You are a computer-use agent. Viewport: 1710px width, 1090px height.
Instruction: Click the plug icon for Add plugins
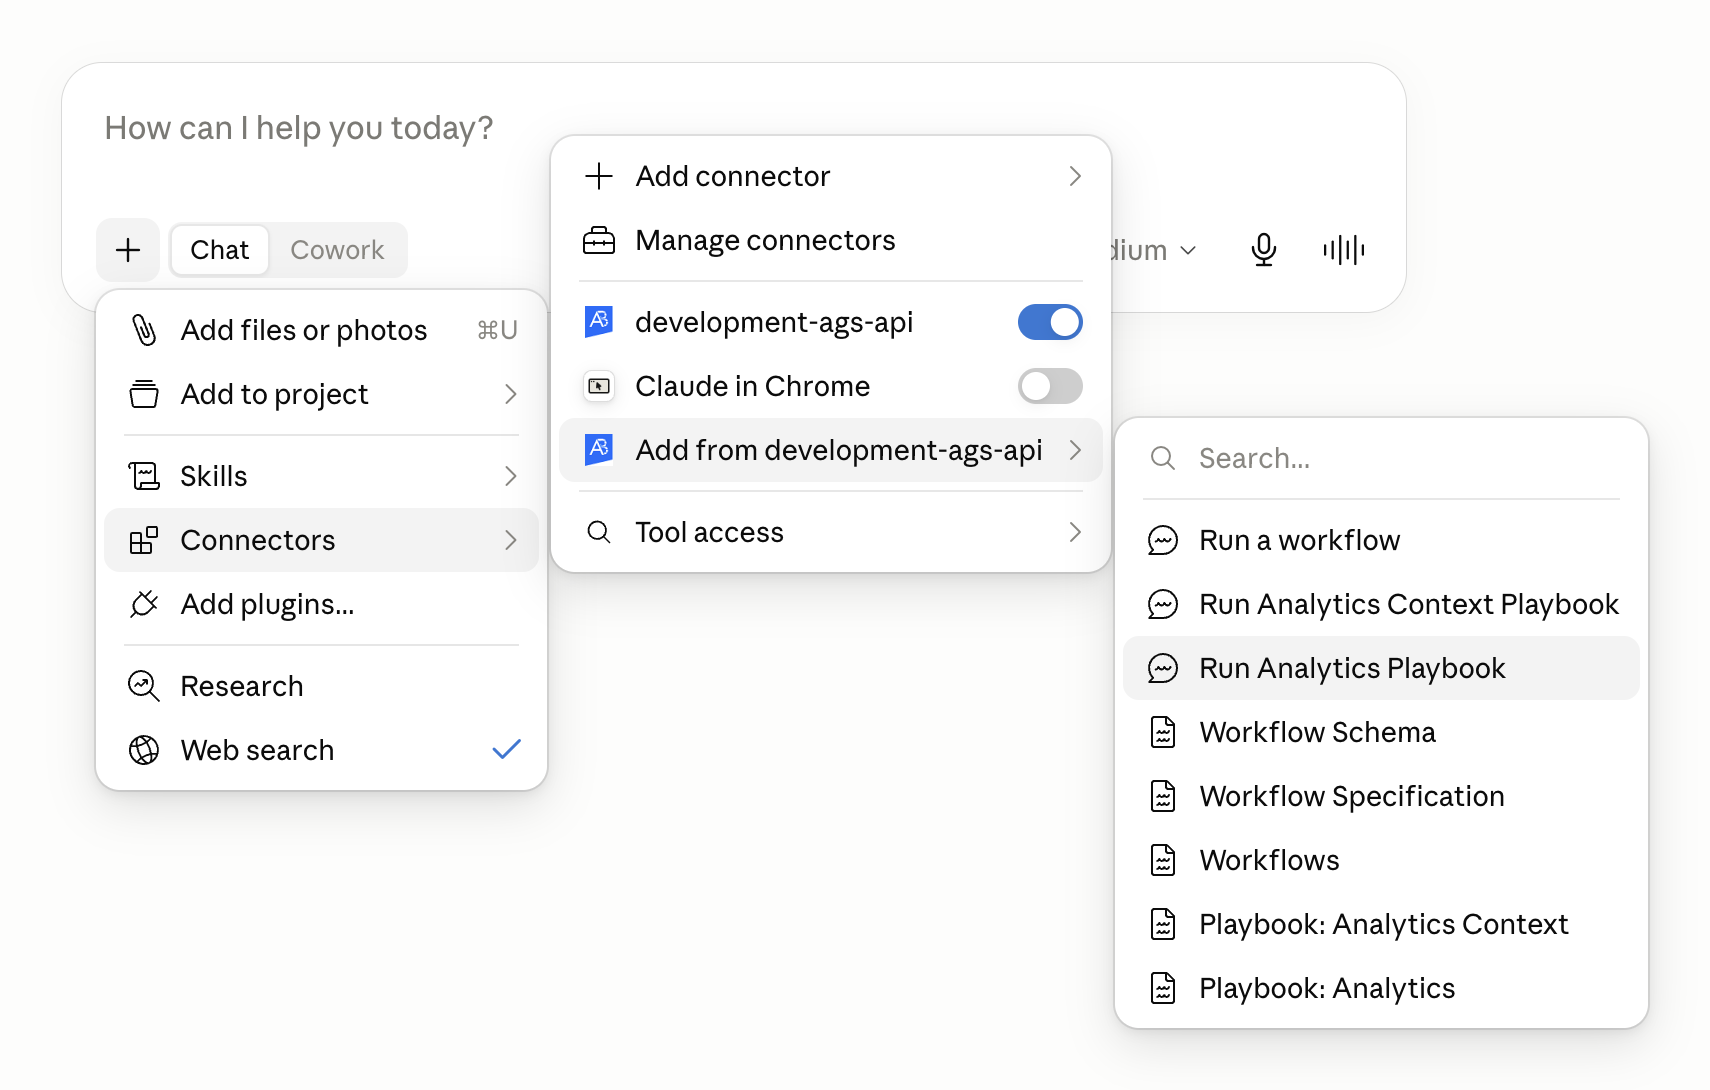[x=144, y=604]
